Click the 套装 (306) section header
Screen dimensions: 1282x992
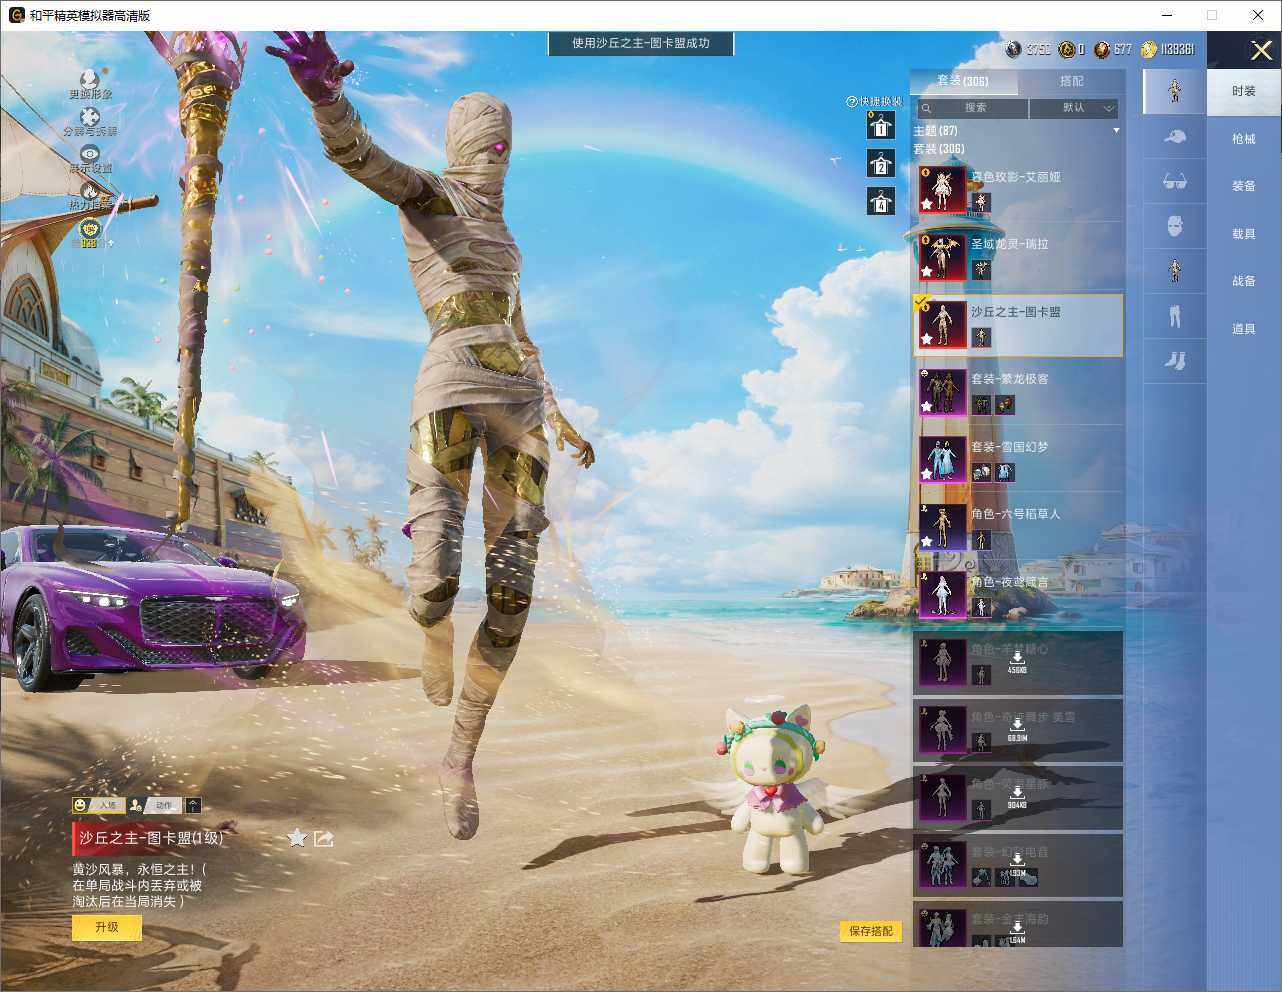(x=939, y=149)
